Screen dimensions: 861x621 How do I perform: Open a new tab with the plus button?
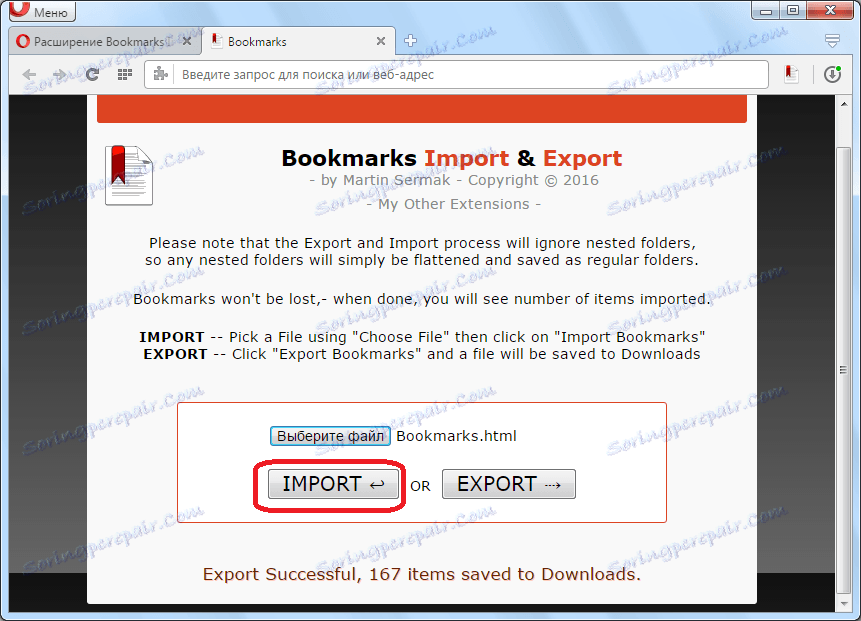click(x=410, y=41)
